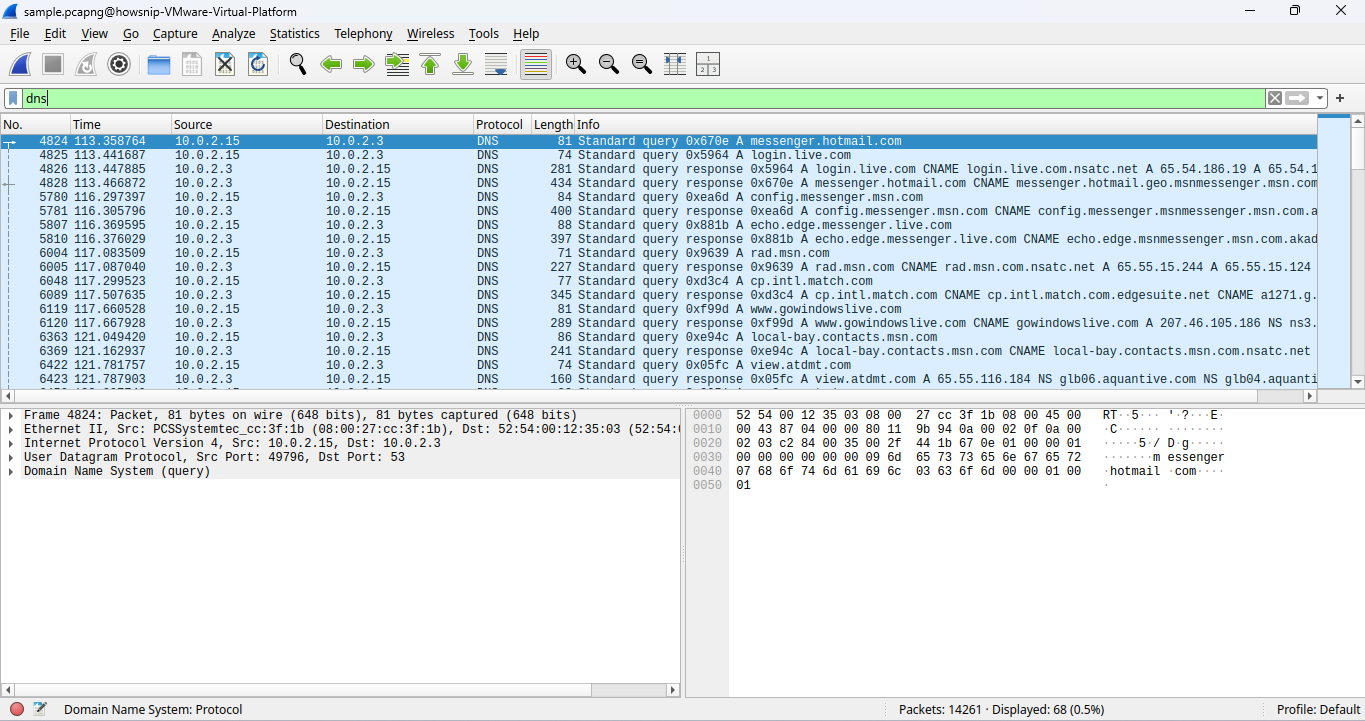Reset text to normal size
The width and height of the screenshot is (1365, 721).
point(642,64)
